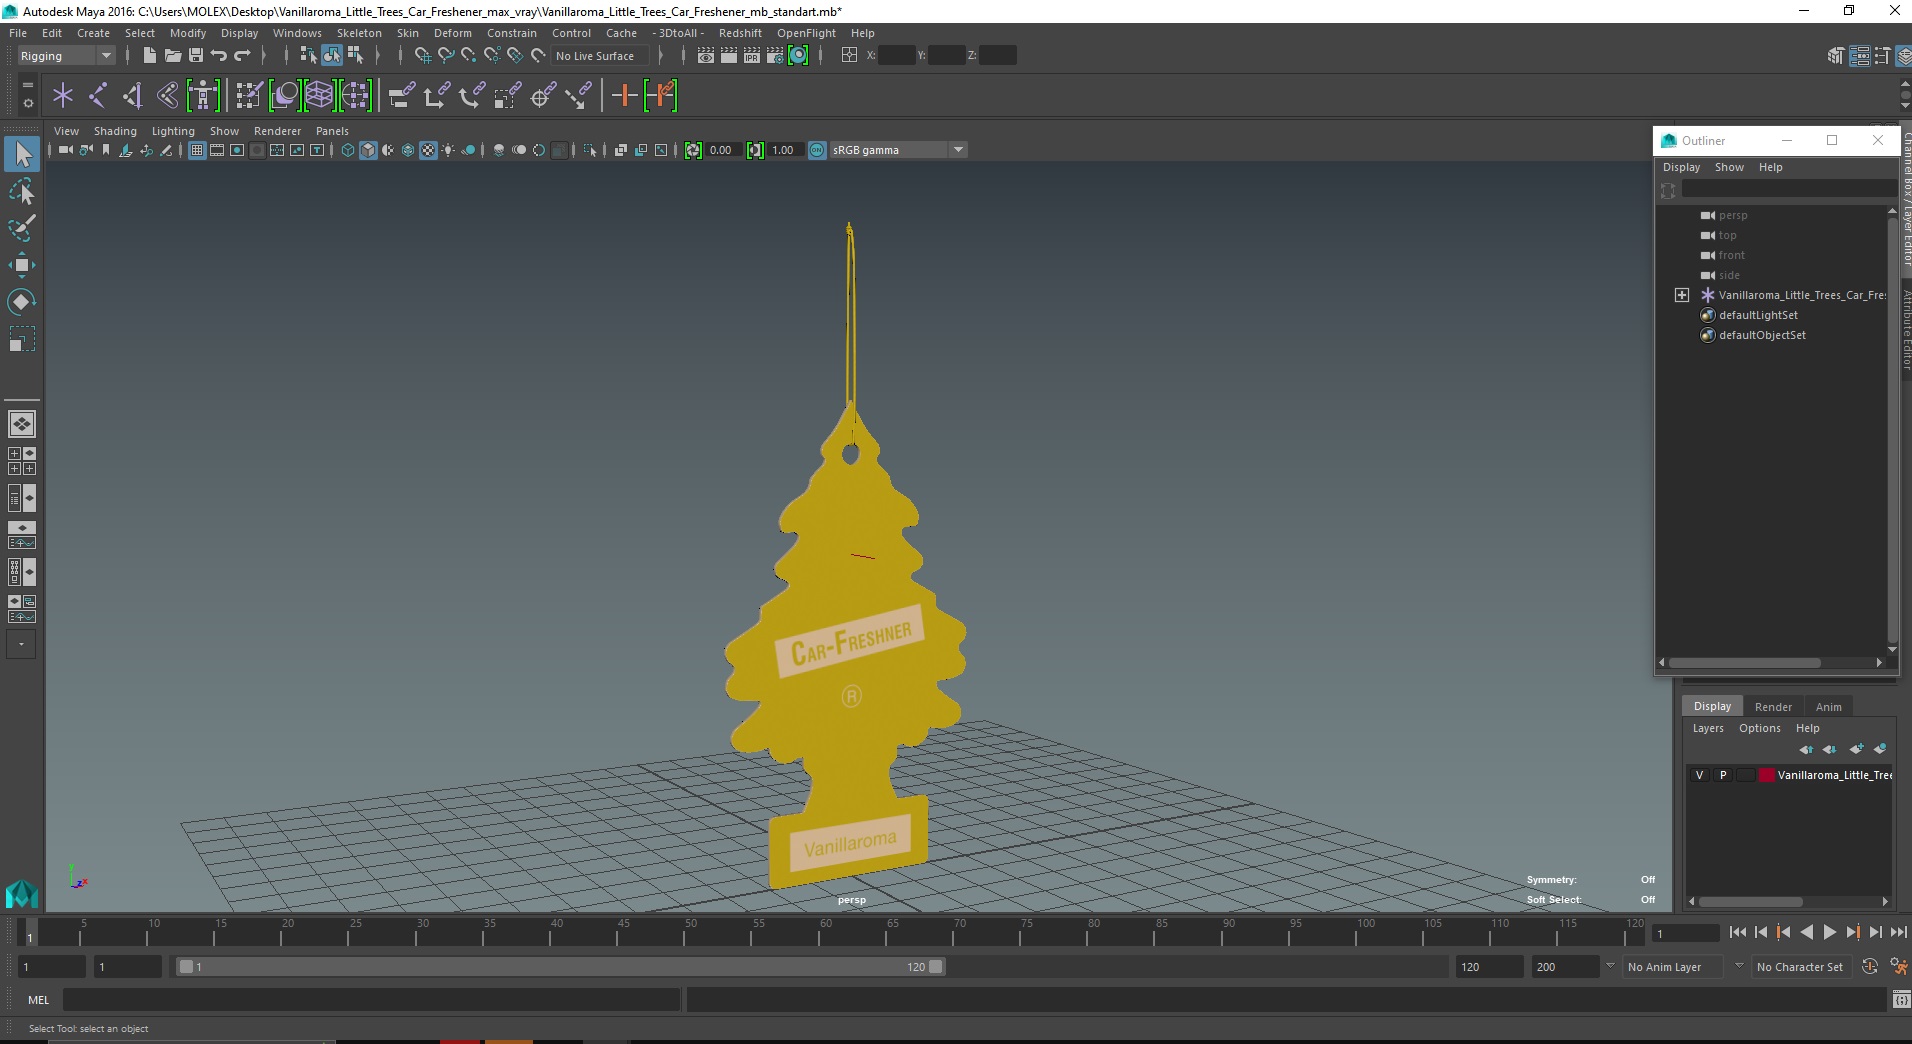
Task: Click the red layer color swatch
Action: tap(1767, 775)
